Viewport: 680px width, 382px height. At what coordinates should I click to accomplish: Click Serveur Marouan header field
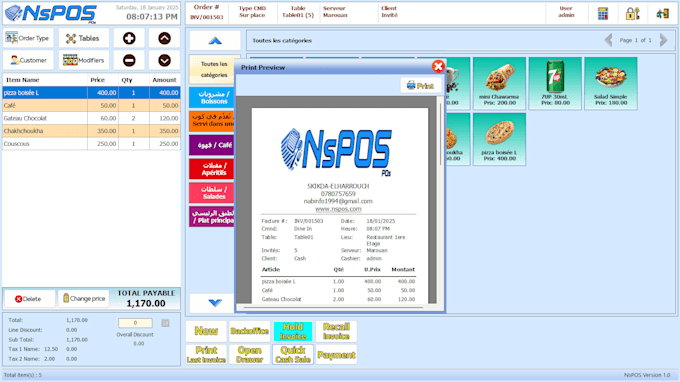click(335, 12)
